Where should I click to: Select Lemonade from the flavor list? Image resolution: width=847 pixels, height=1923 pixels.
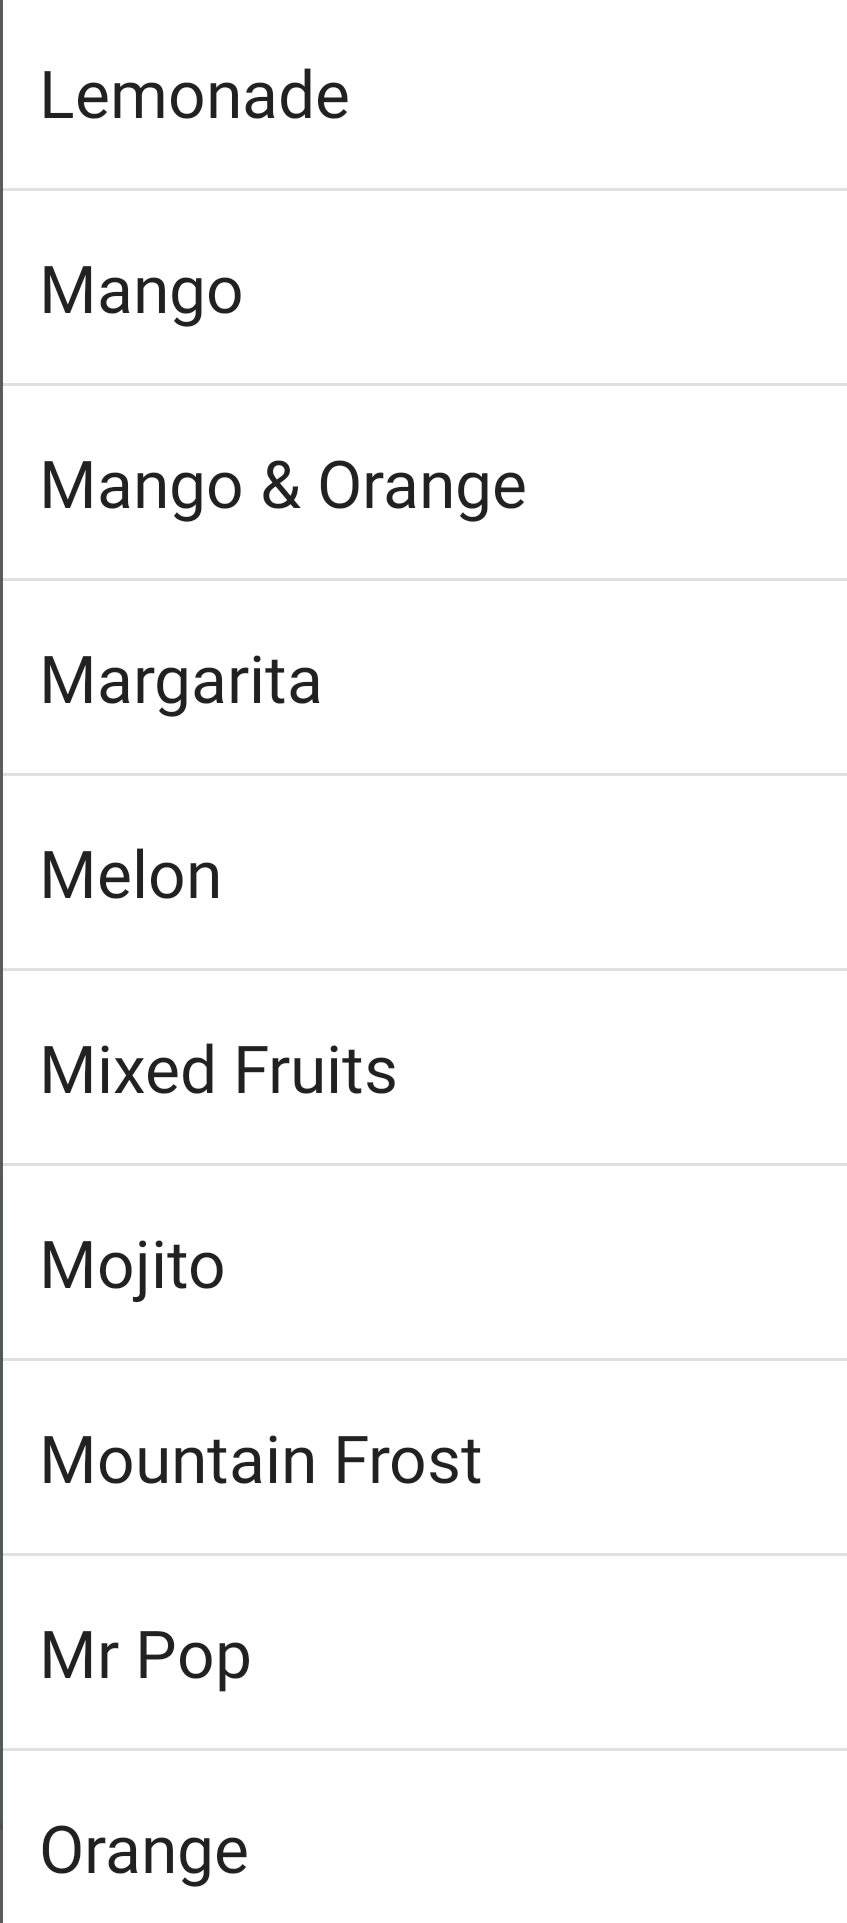[194, 96]
